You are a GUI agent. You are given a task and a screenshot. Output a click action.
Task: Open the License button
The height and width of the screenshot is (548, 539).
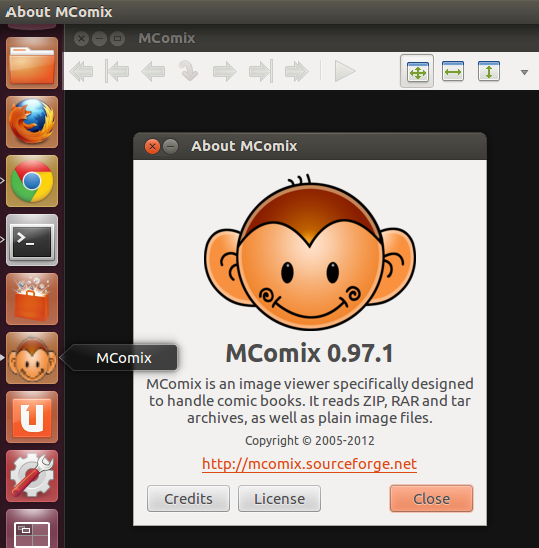click(279, 499)
